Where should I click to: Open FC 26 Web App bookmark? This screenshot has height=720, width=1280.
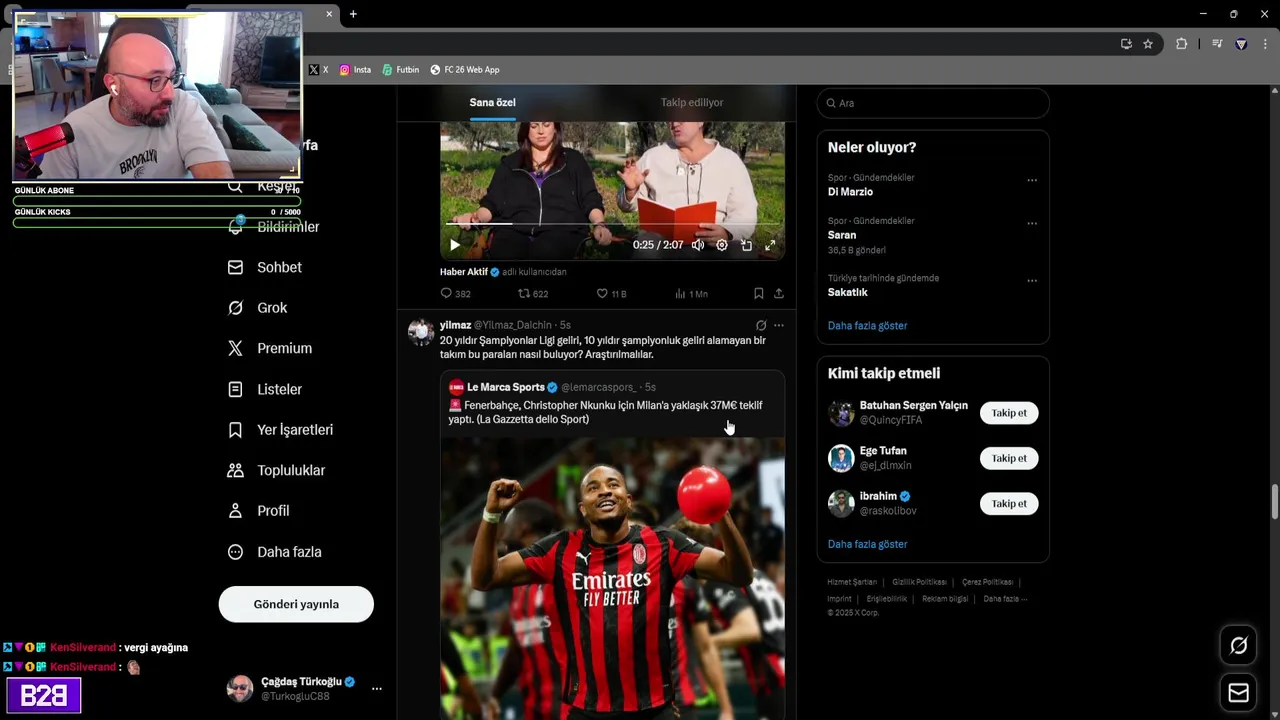point(465,70)
